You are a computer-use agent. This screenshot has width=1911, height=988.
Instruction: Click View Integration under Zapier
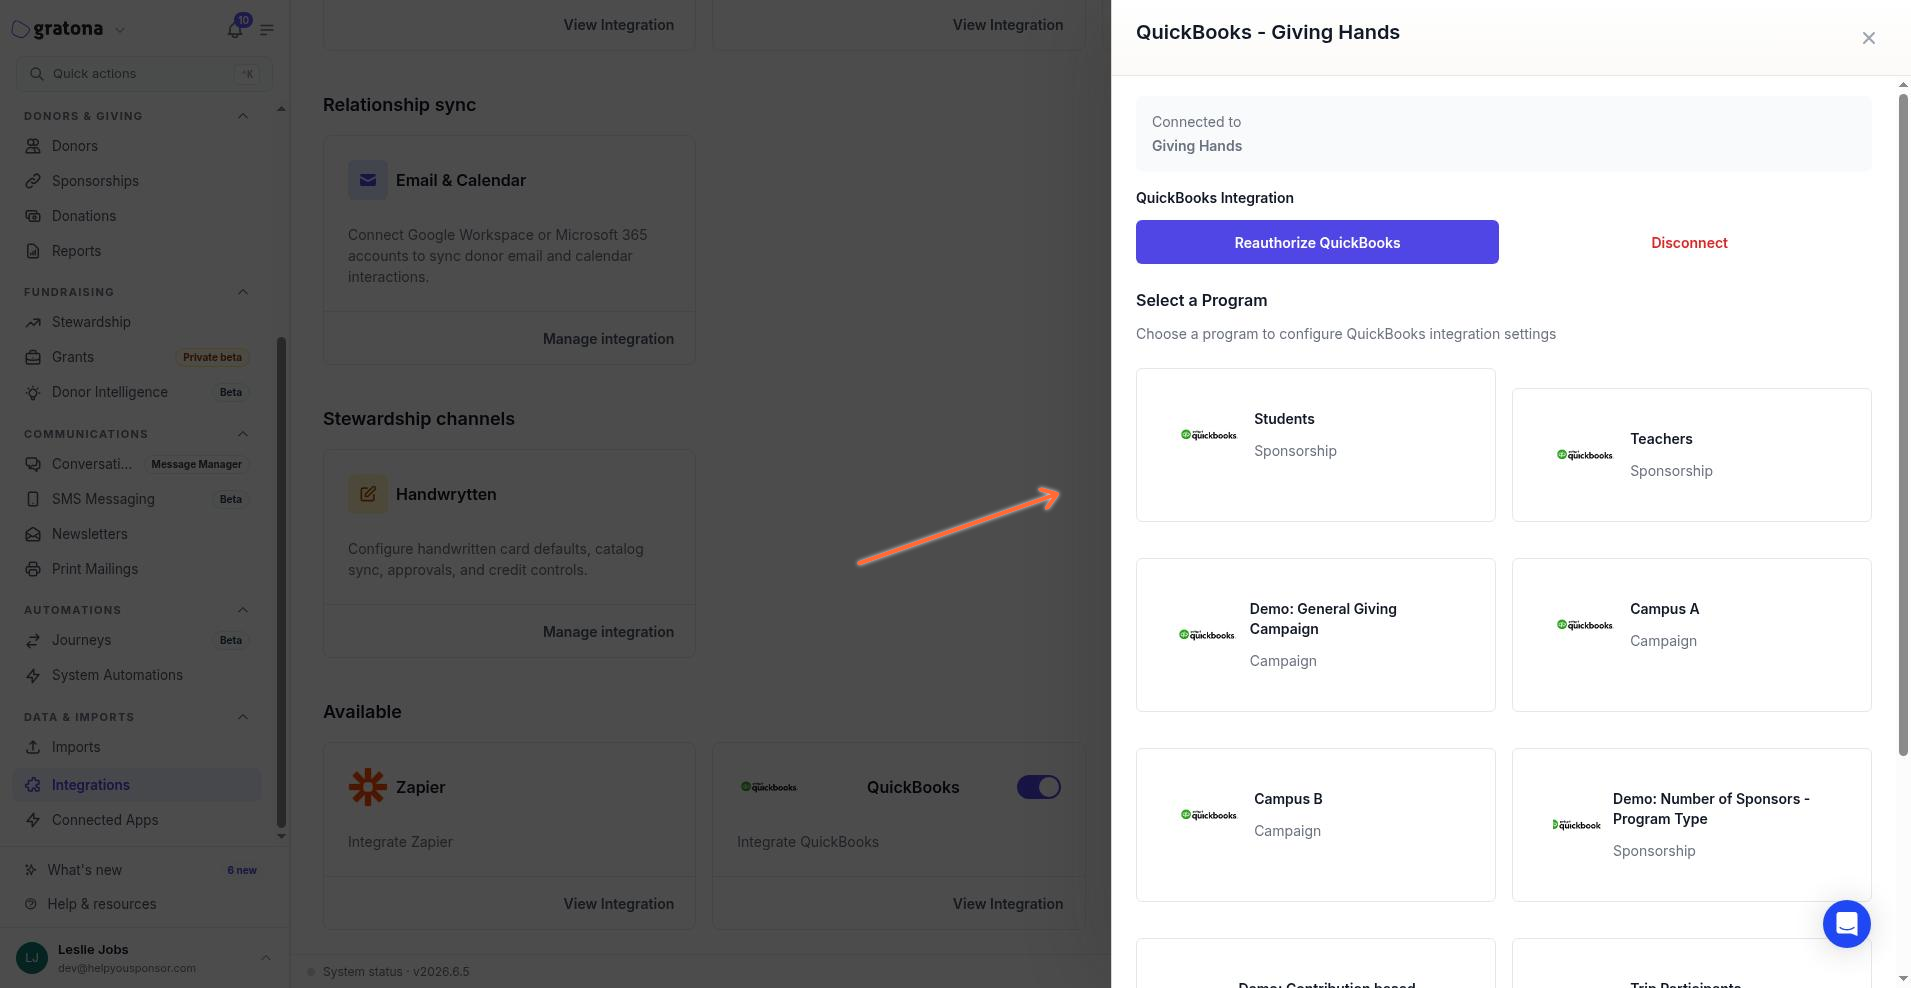tap(618, 904)
